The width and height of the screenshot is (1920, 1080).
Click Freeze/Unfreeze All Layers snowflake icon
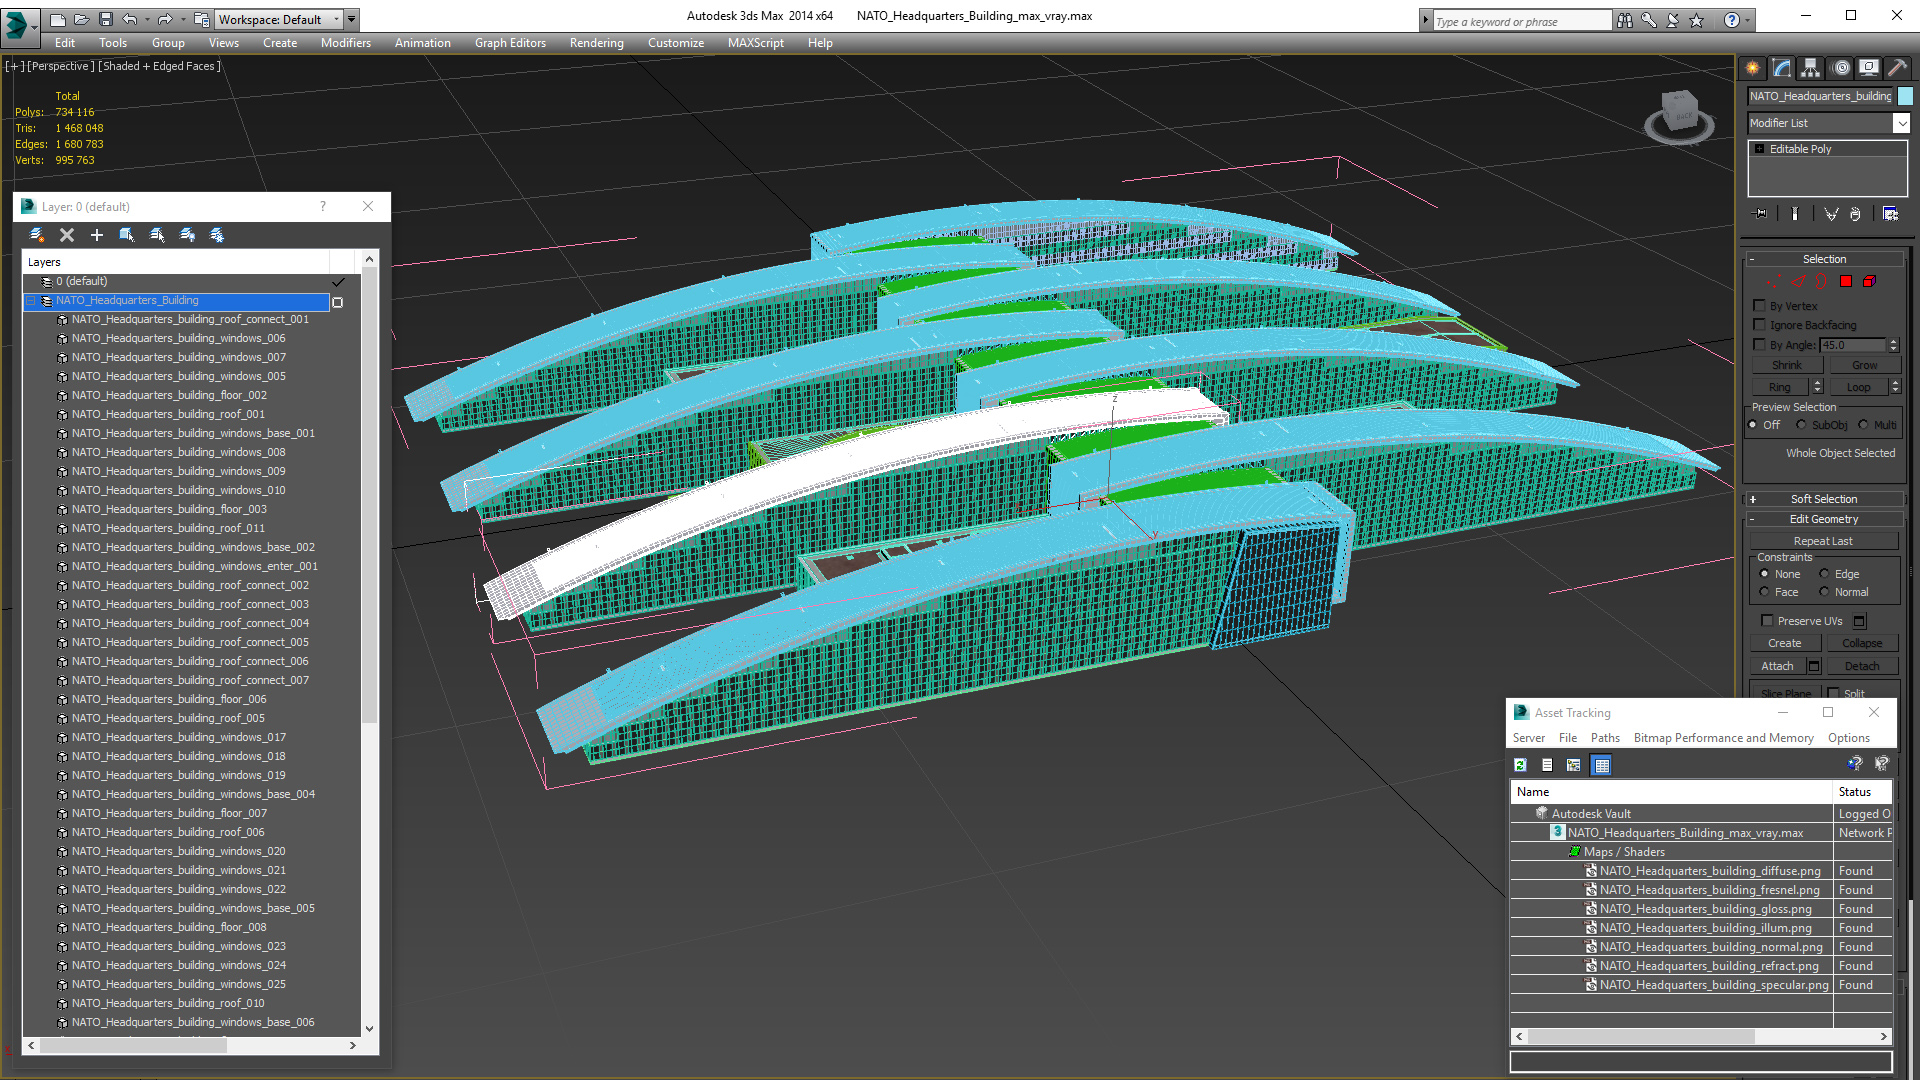217,235
